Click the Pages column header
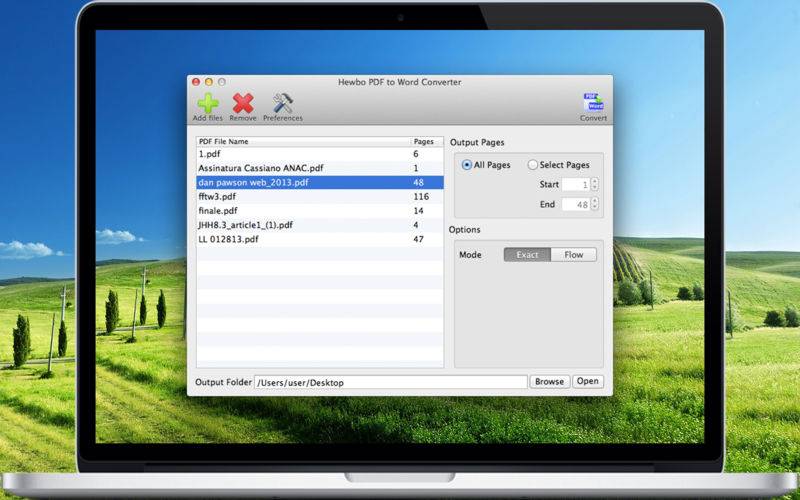This screenshot has height=500, width=800. 427,142
